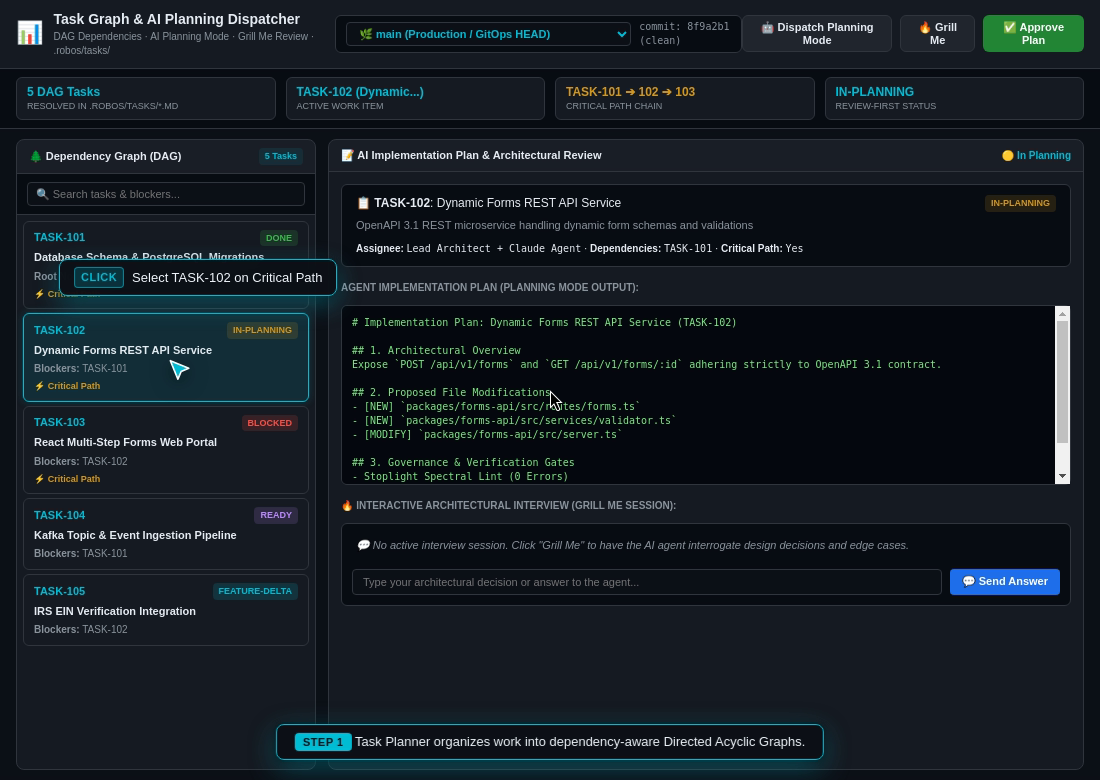Viewport: 1100px width, 780px height.
Task: Click magnifier icon in task search box
Action: click(x=42, y=194)
